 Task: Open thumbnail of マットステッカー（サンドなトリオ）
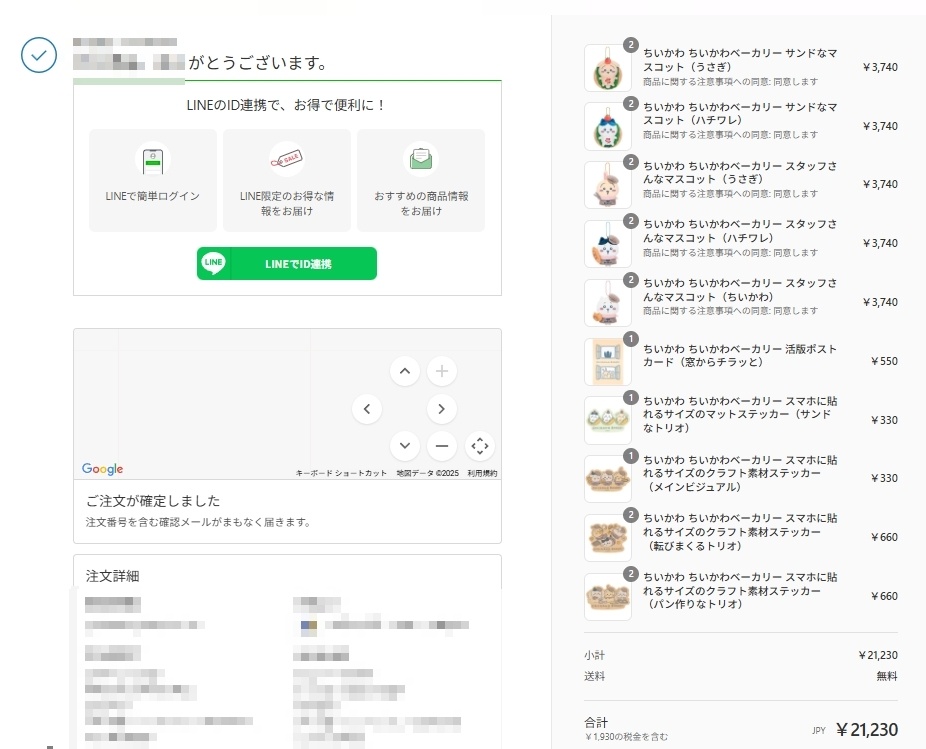[608, 420]
